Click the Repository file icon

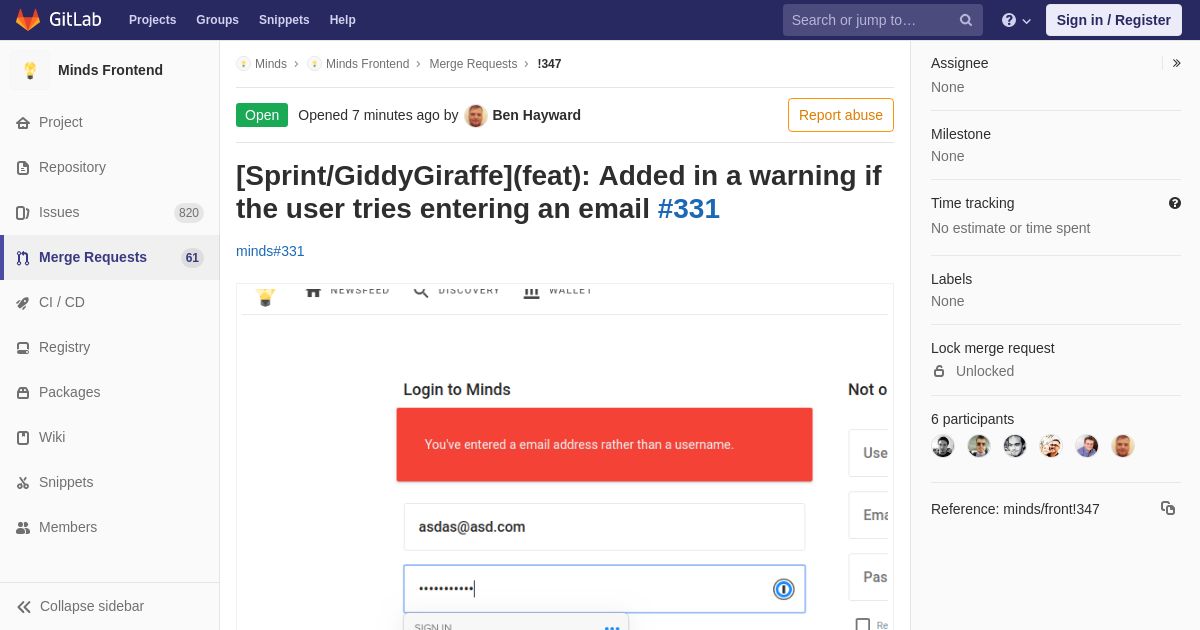point(23,168)
